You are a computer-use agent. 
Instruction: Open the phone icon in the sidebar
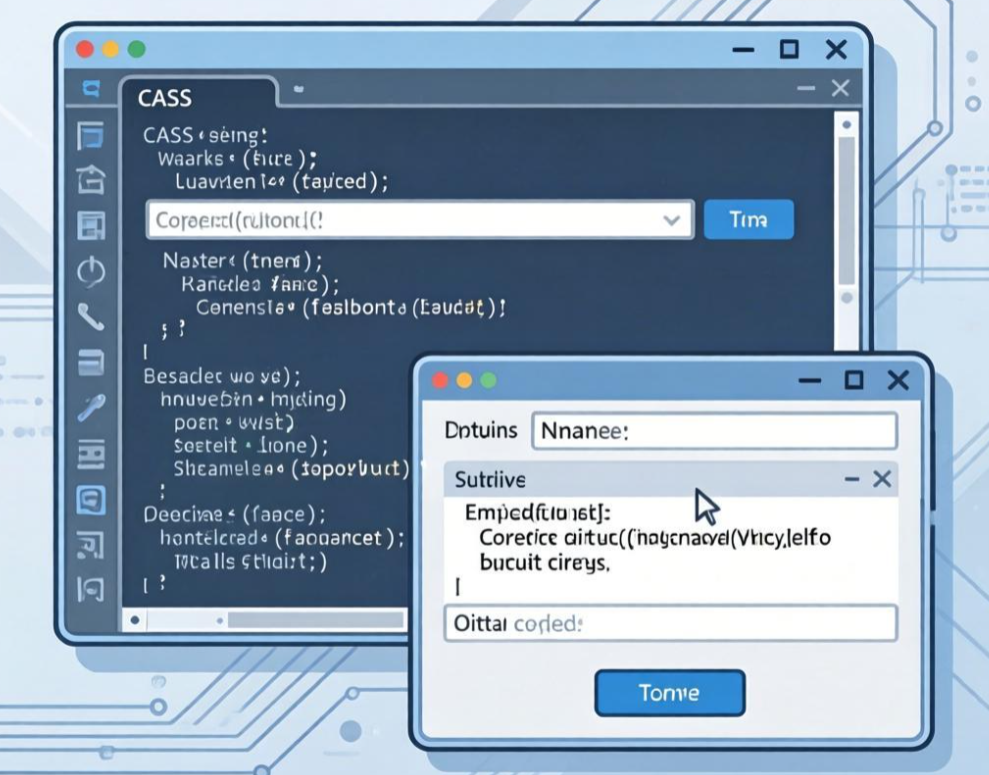click(92, 317)
